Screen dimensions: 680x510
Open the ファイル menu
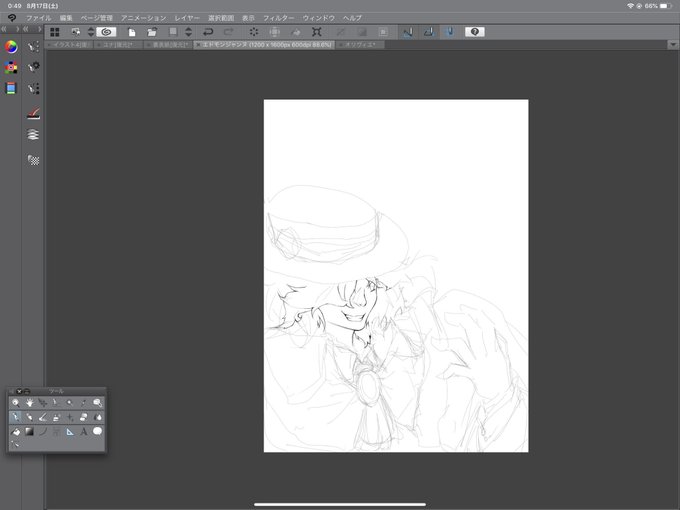coord(39,18)
